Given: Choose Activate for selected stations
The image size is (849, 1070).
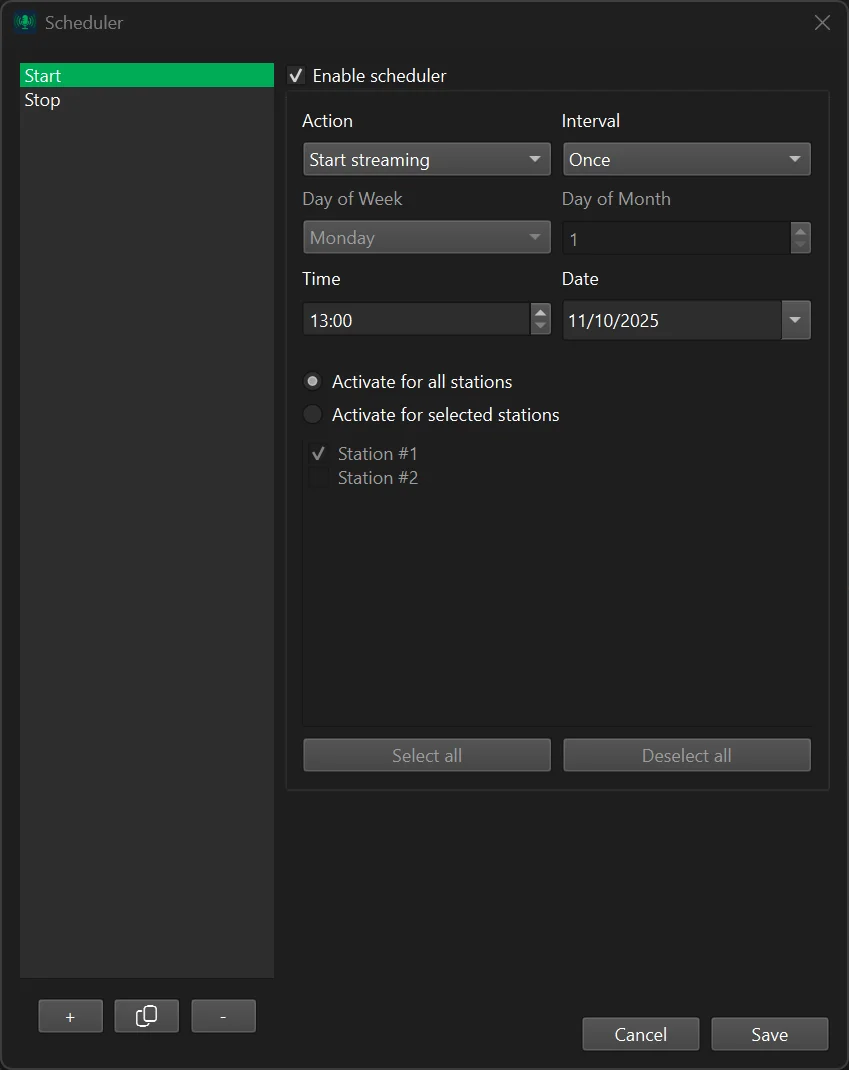Looking at the screenshot, I should (312, 414).
